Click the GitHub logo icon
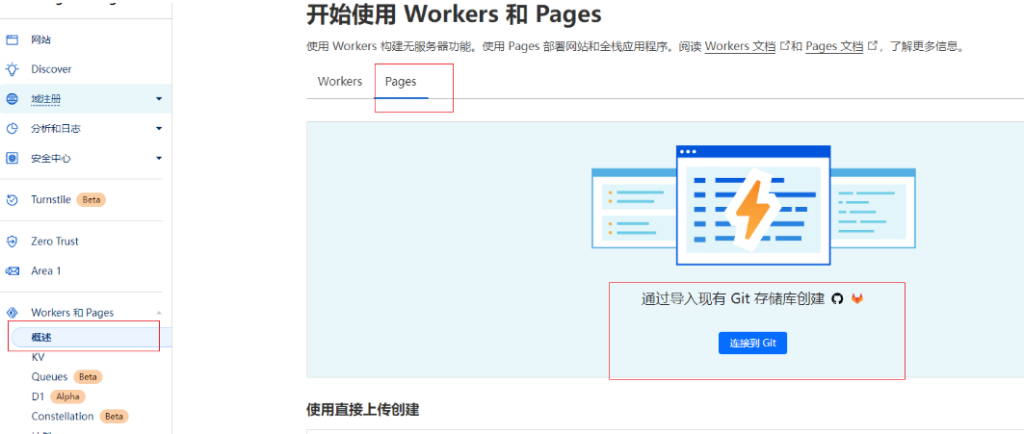The height and width of the screenshot is (434, 1024). click(837, 298)
